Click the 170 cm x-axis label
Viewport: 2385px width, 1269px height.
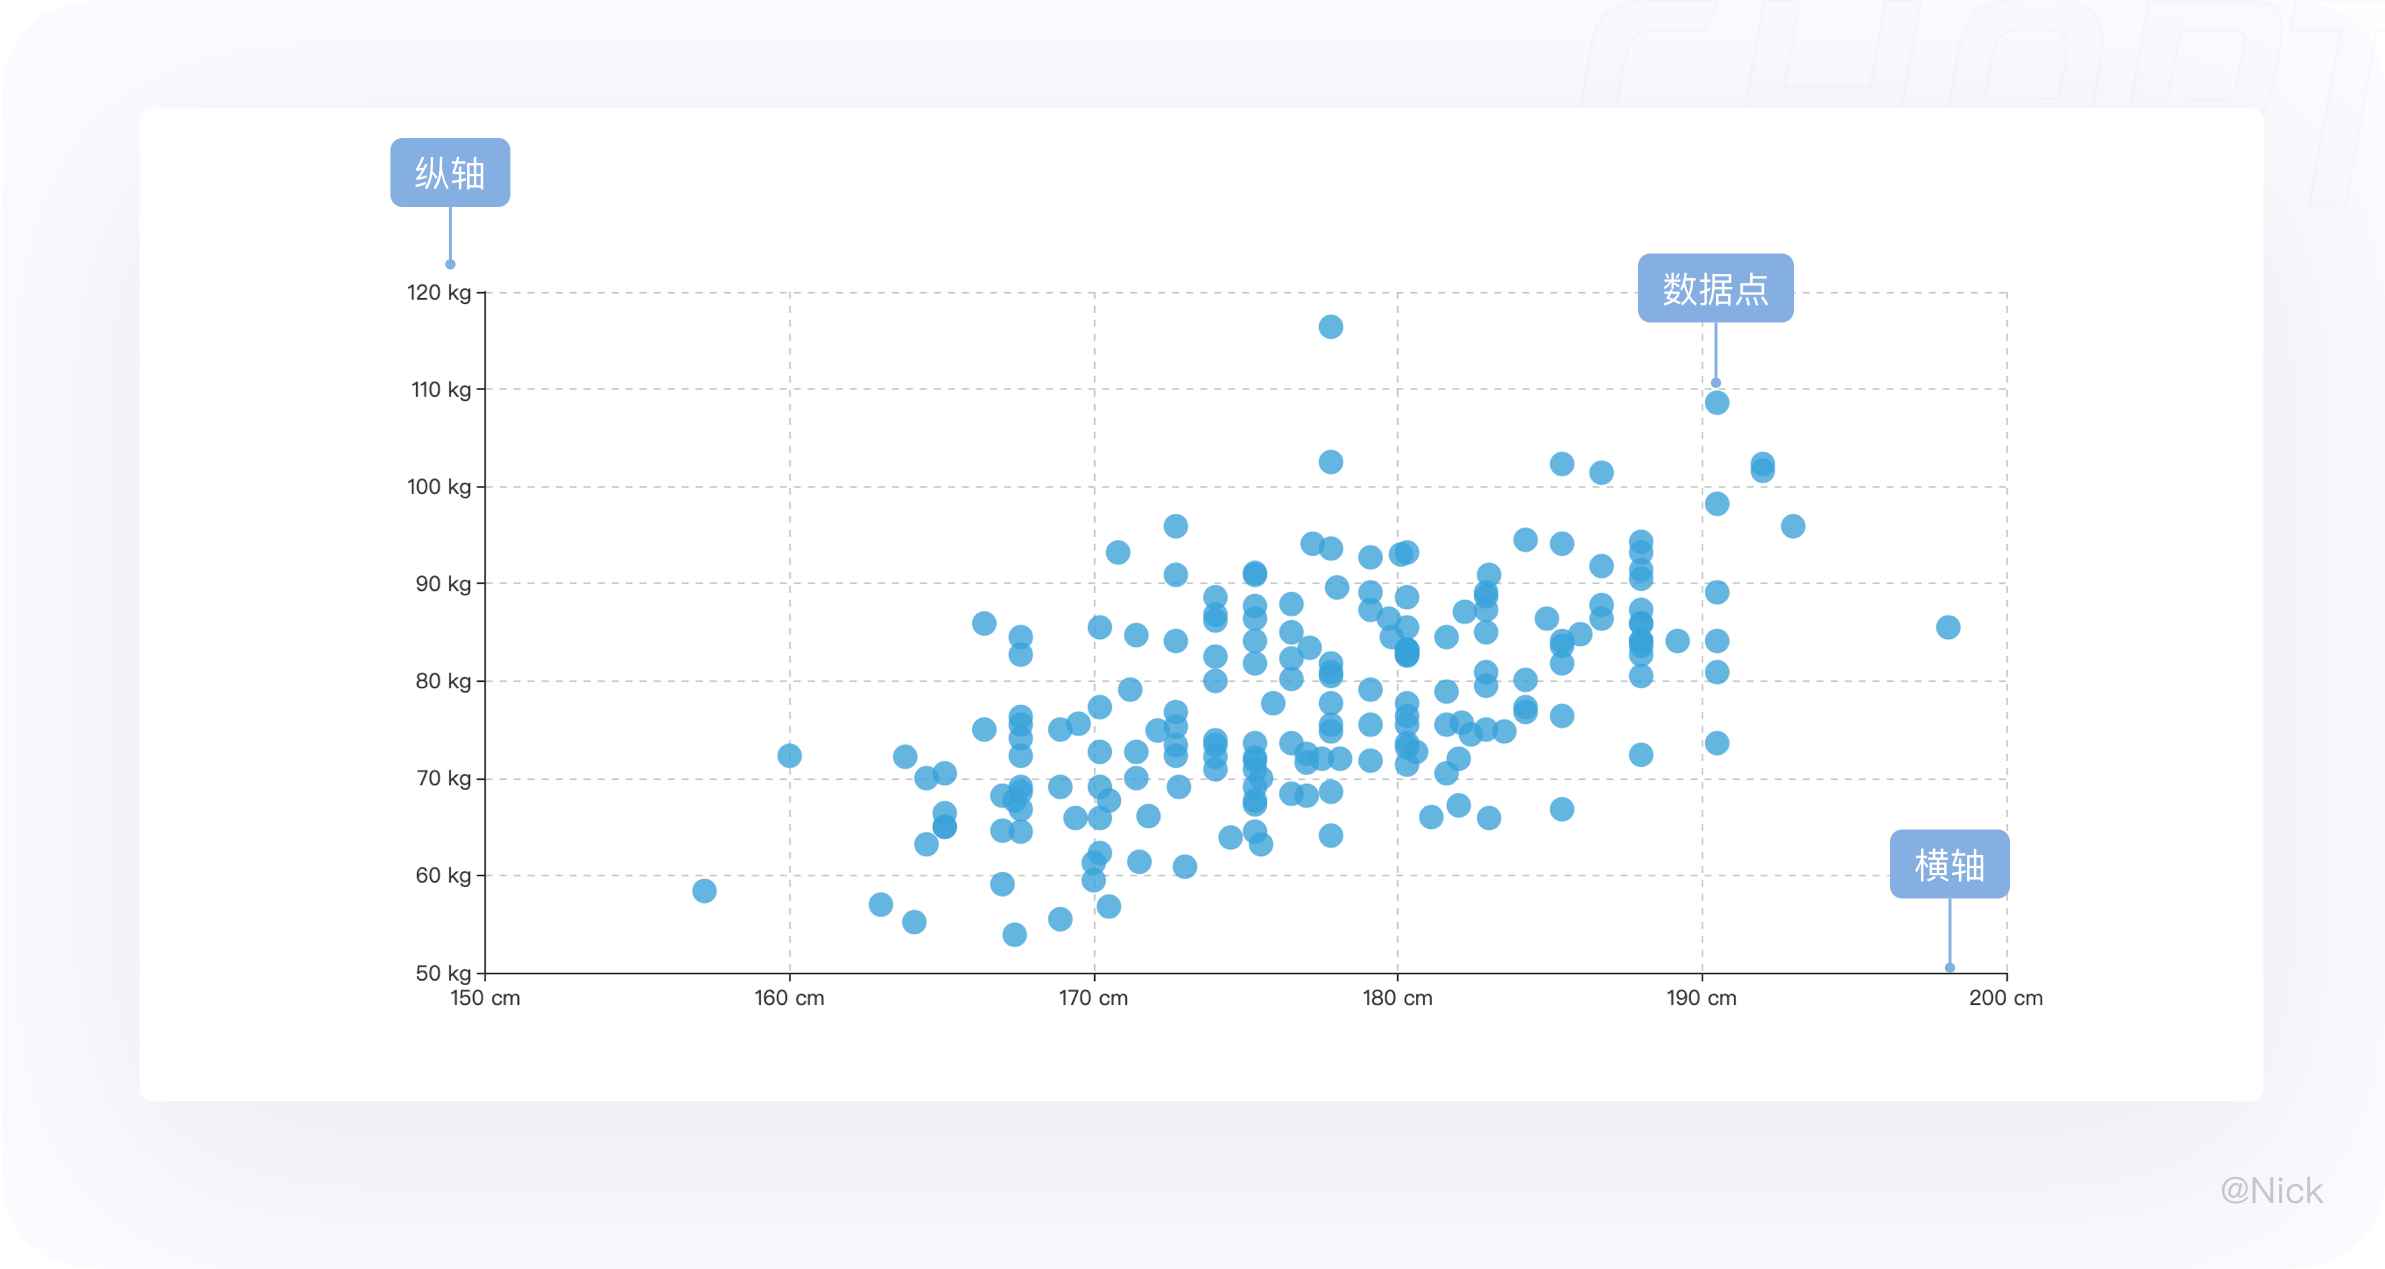pyautogui.click(x=1093, y=998)
